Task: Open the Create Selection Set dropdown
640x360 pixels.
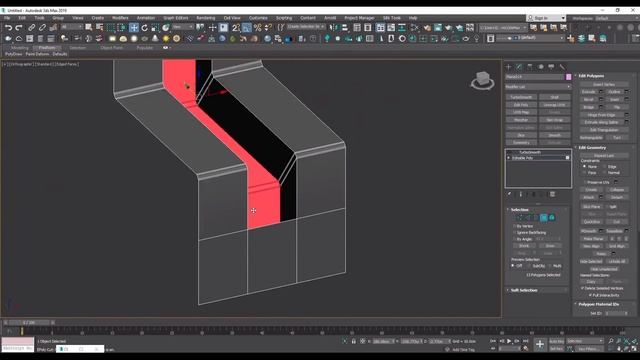Action: (306, 27)
